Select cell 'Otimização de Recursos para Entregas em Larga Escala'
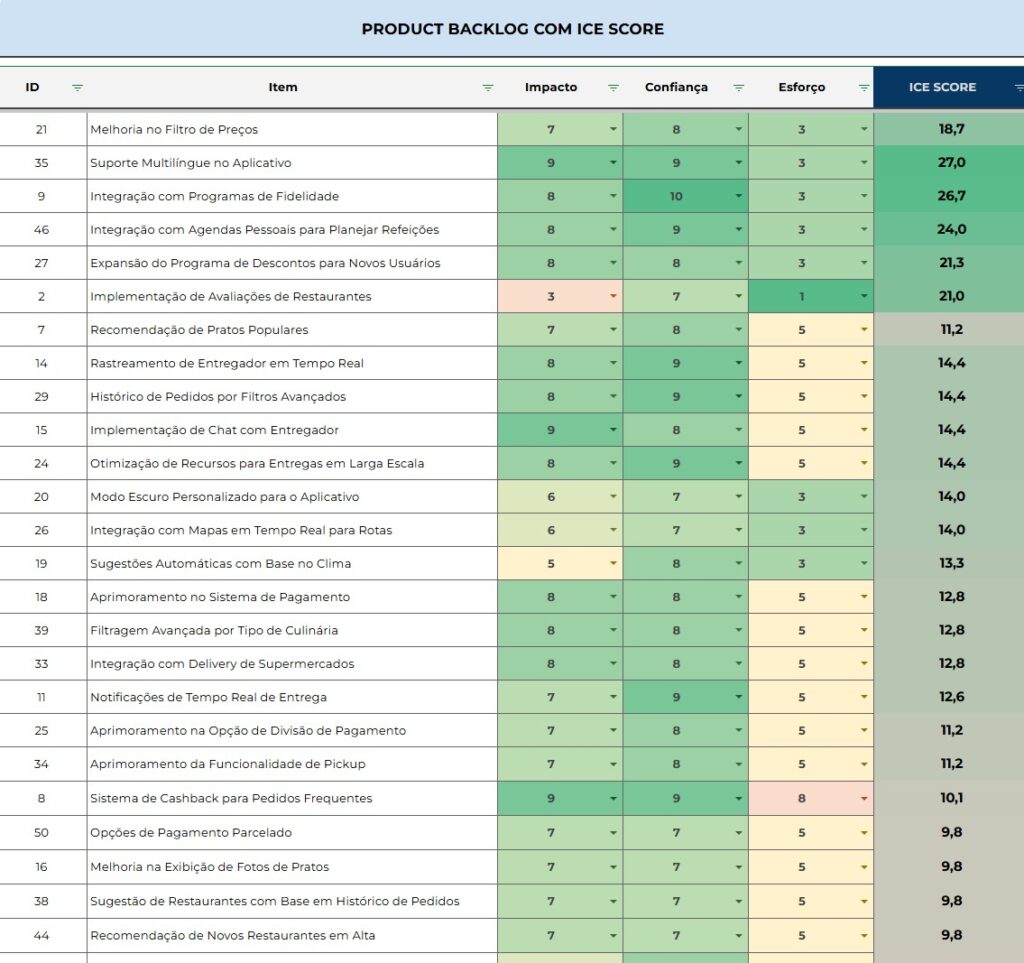 click(x=292, y=464)
